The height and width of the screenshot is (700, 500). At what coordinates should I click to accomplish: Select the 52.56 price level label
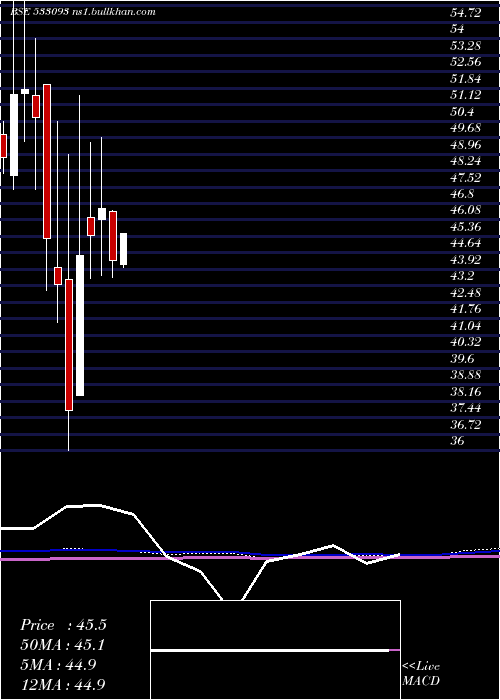[x=466, y=62]
